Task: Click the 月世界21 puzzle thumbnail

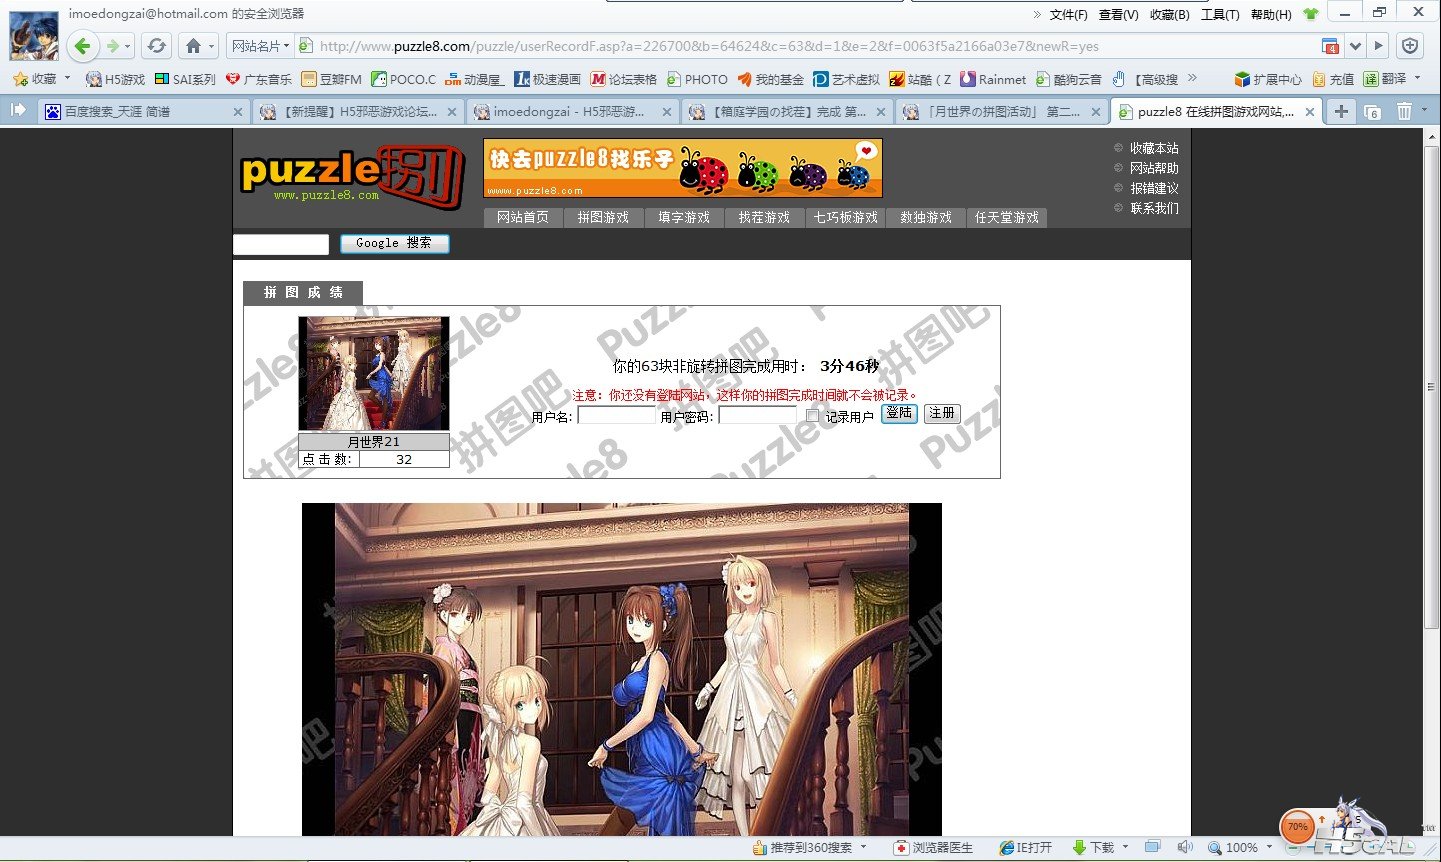Action: pyautogui.click(x=374, y=373)
